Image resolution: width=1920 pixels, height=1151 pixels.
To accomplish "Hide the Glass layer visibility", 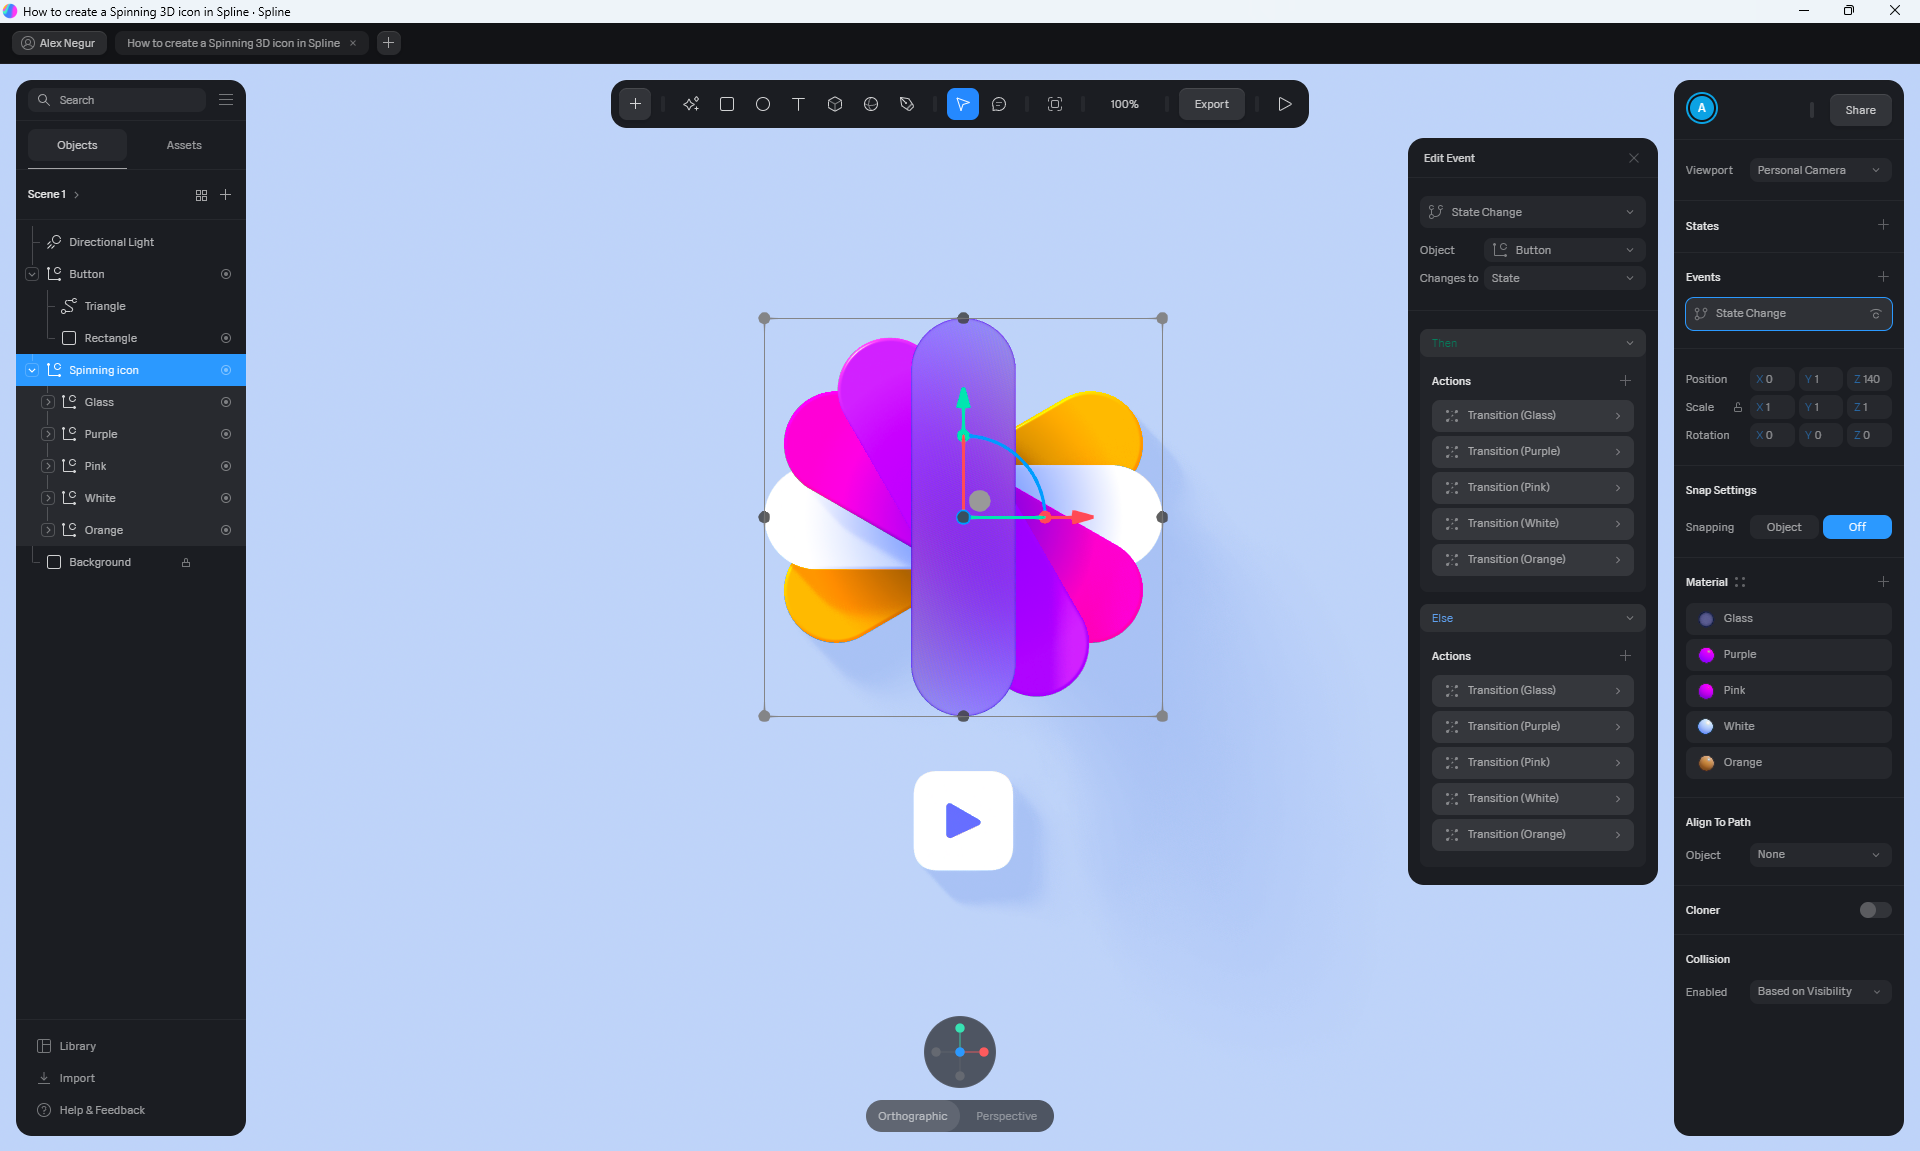I will (226, 402).
